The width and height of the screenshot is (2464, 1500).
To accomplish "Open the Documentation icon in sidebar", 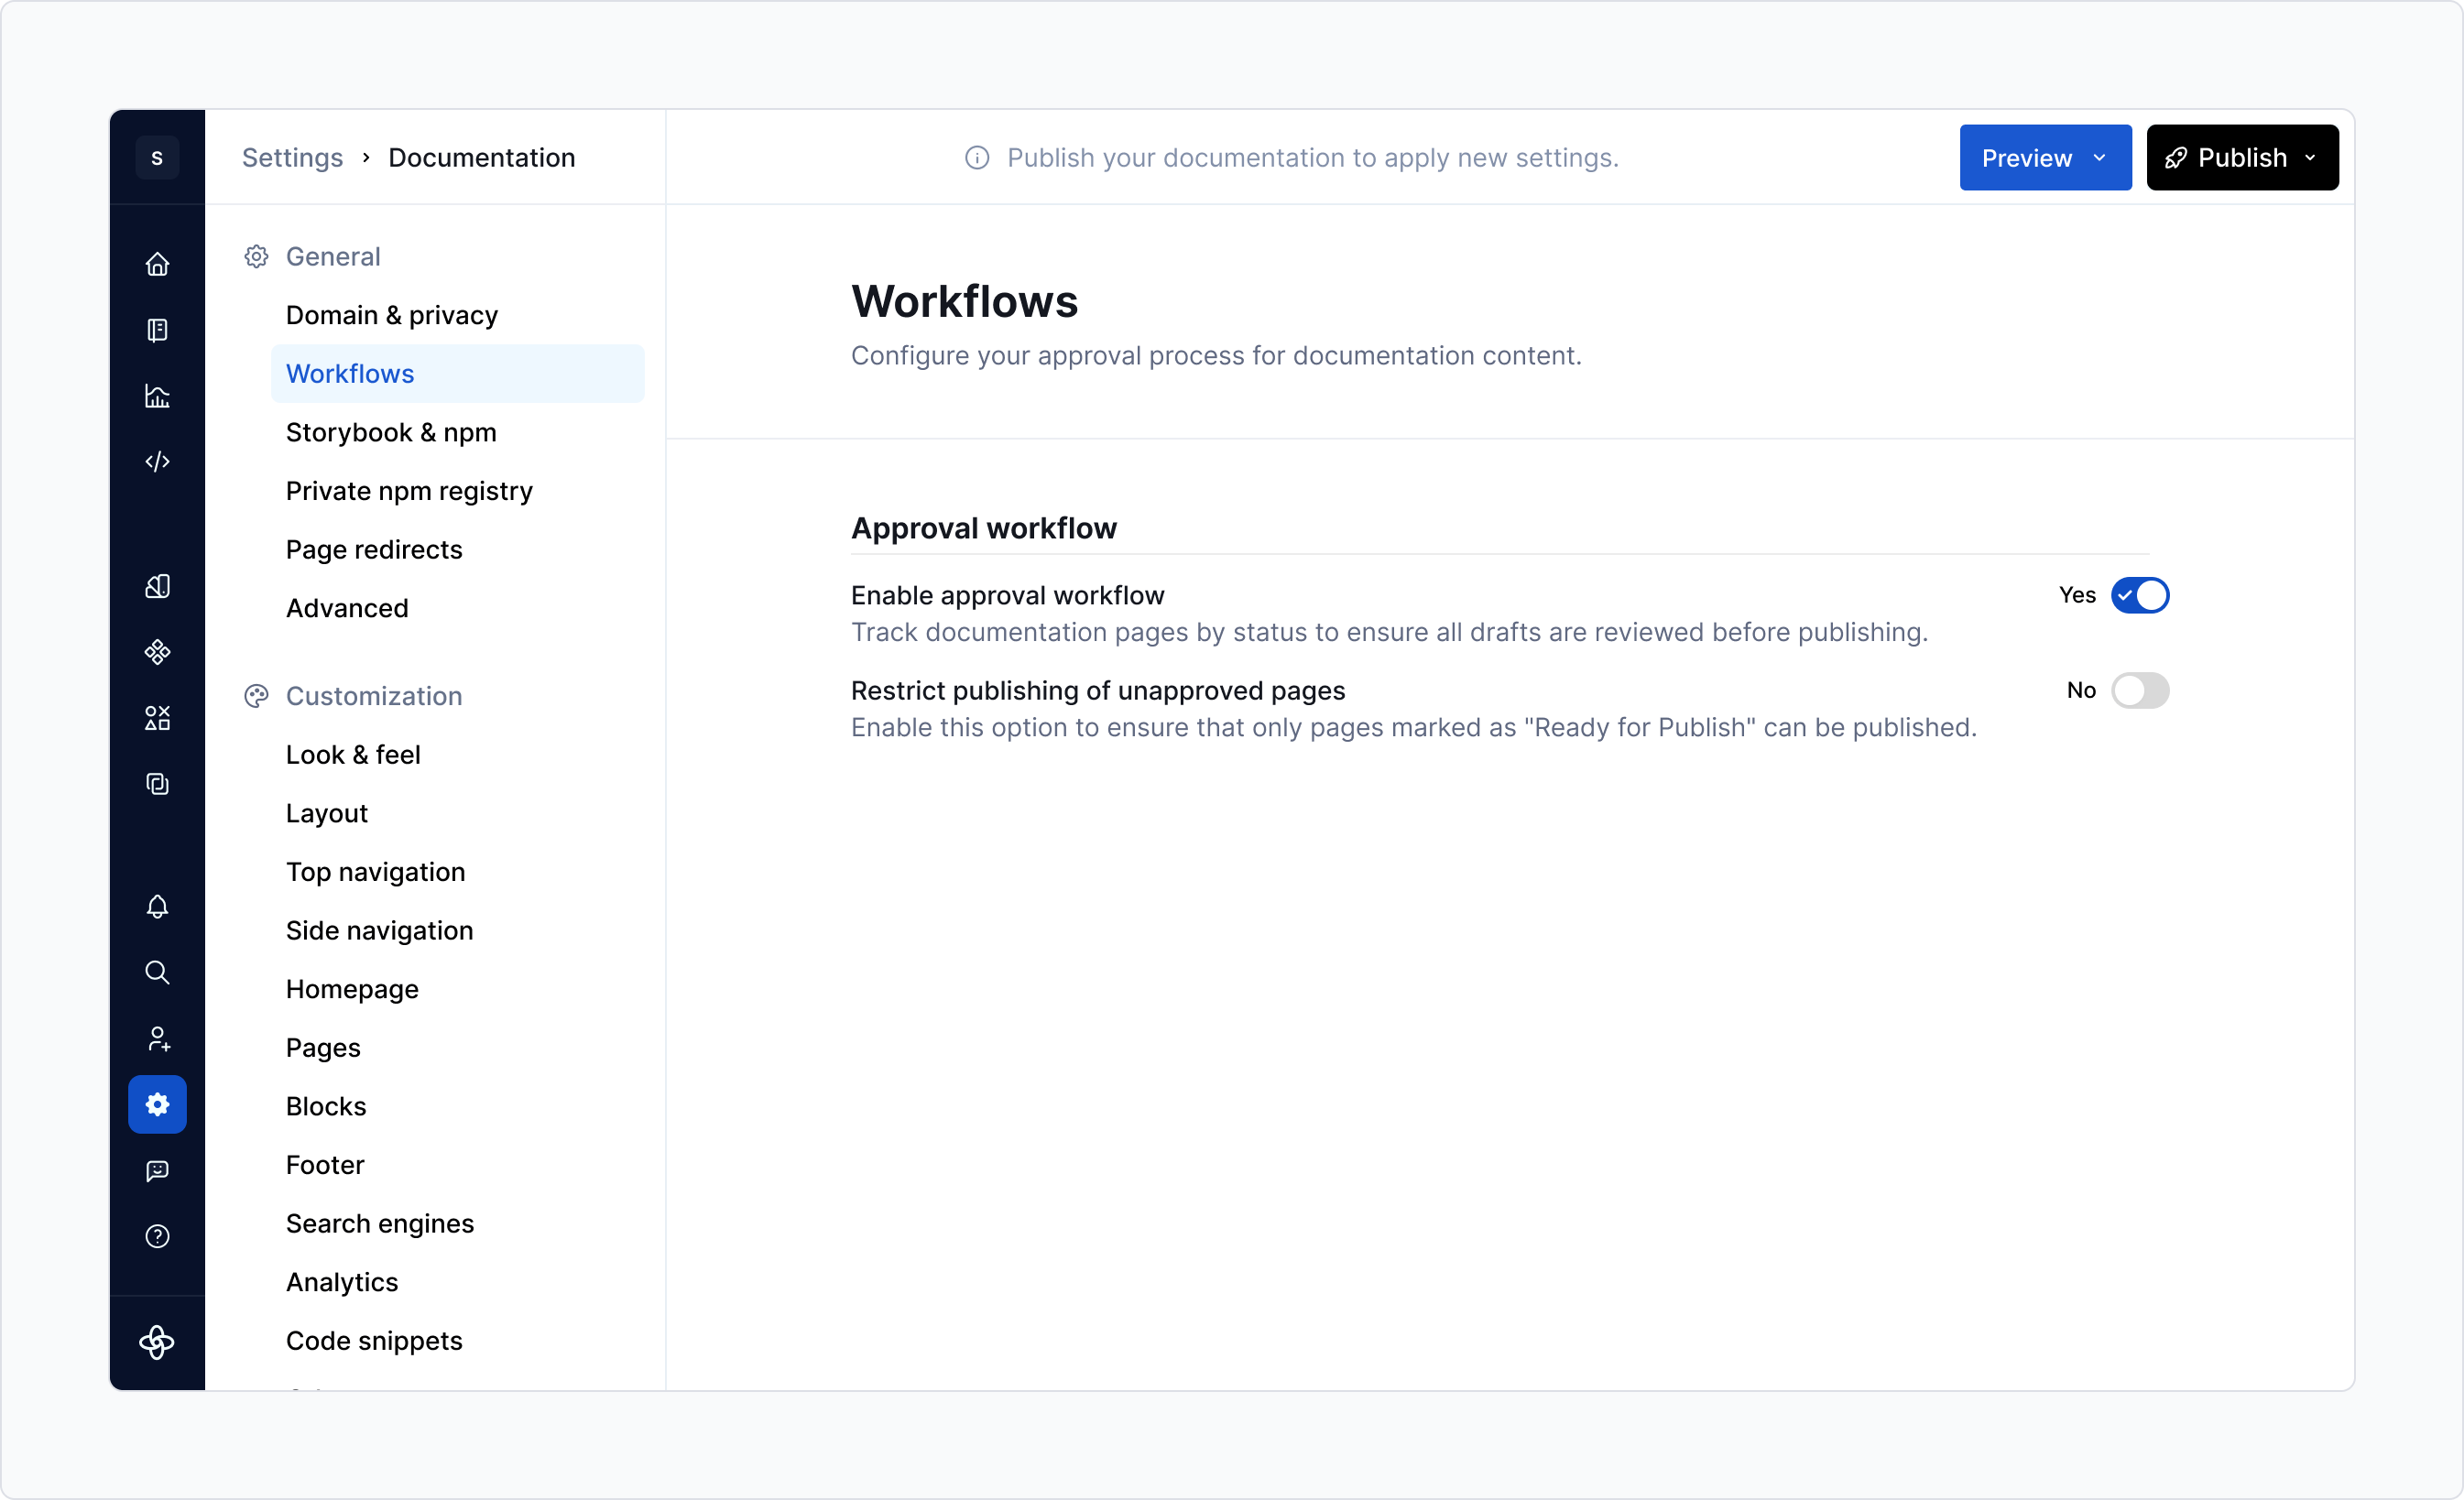I will pyautogui.click(x=158, y=330).
